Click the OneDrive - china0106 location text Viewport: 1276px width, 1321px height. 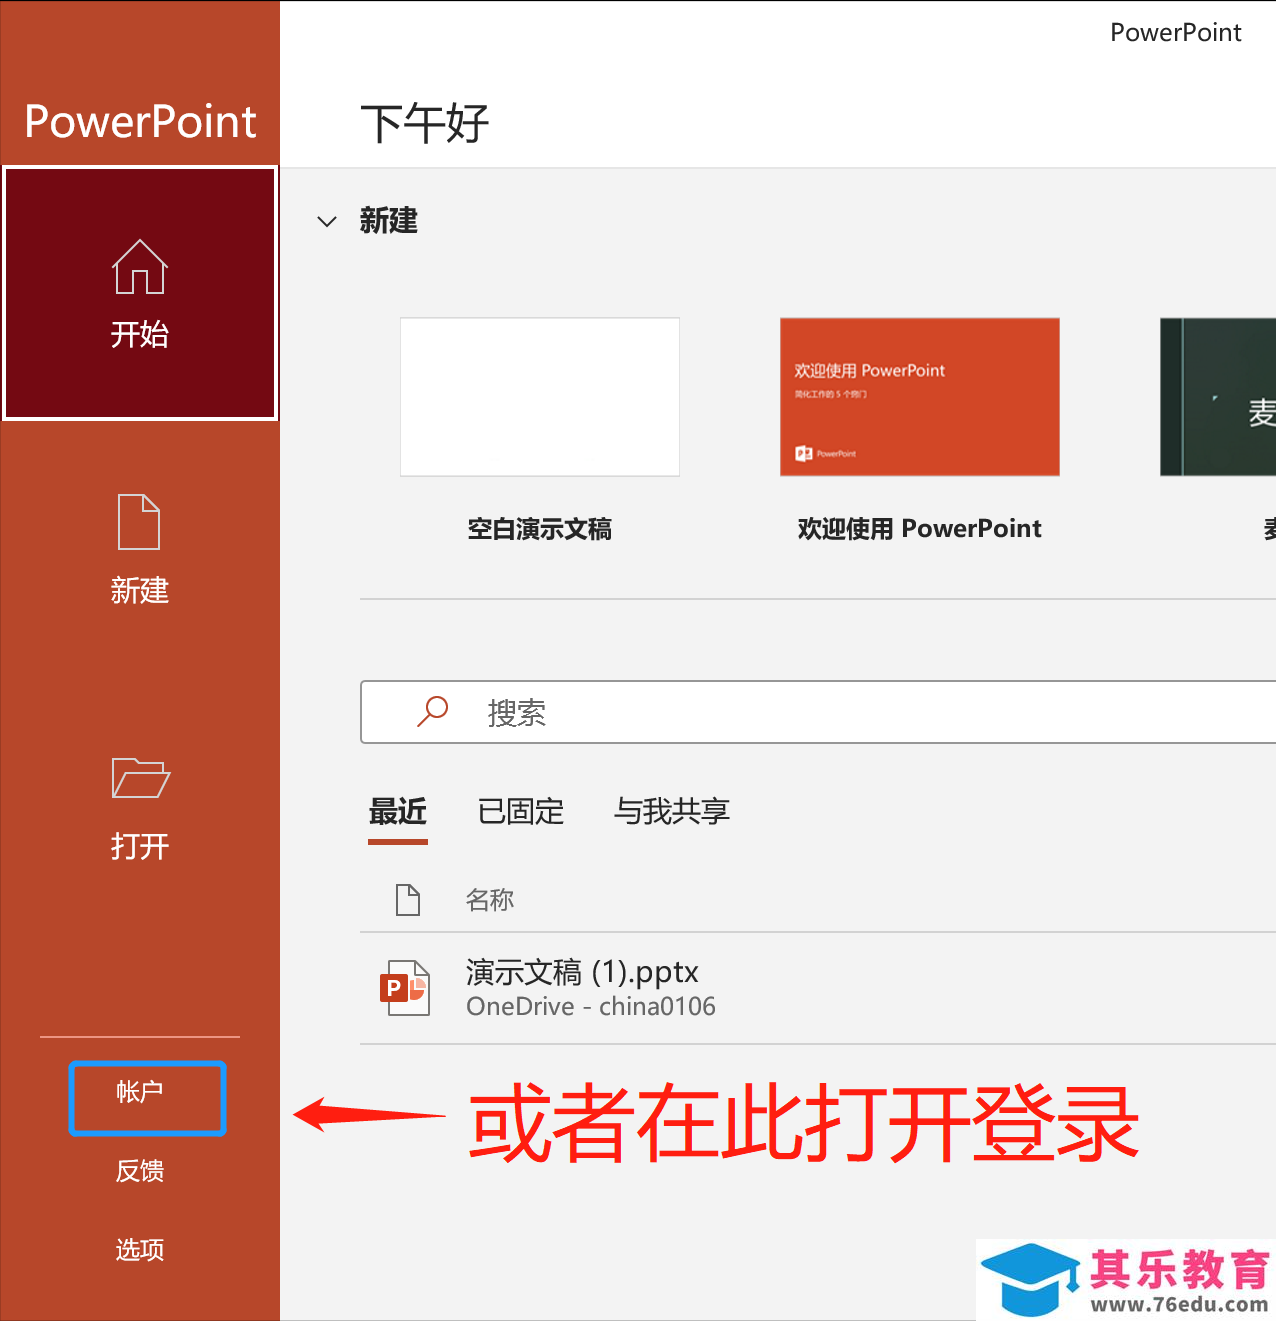(591, 1006)
